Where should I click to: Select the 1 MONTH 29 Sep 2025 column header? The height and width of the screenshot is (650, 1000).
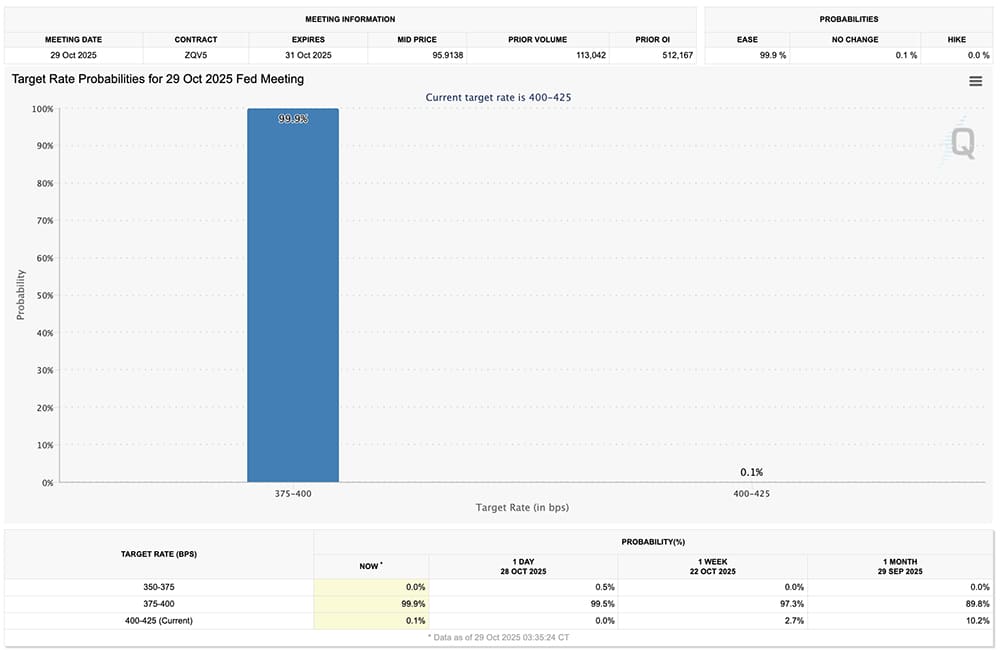coord(901,566)
